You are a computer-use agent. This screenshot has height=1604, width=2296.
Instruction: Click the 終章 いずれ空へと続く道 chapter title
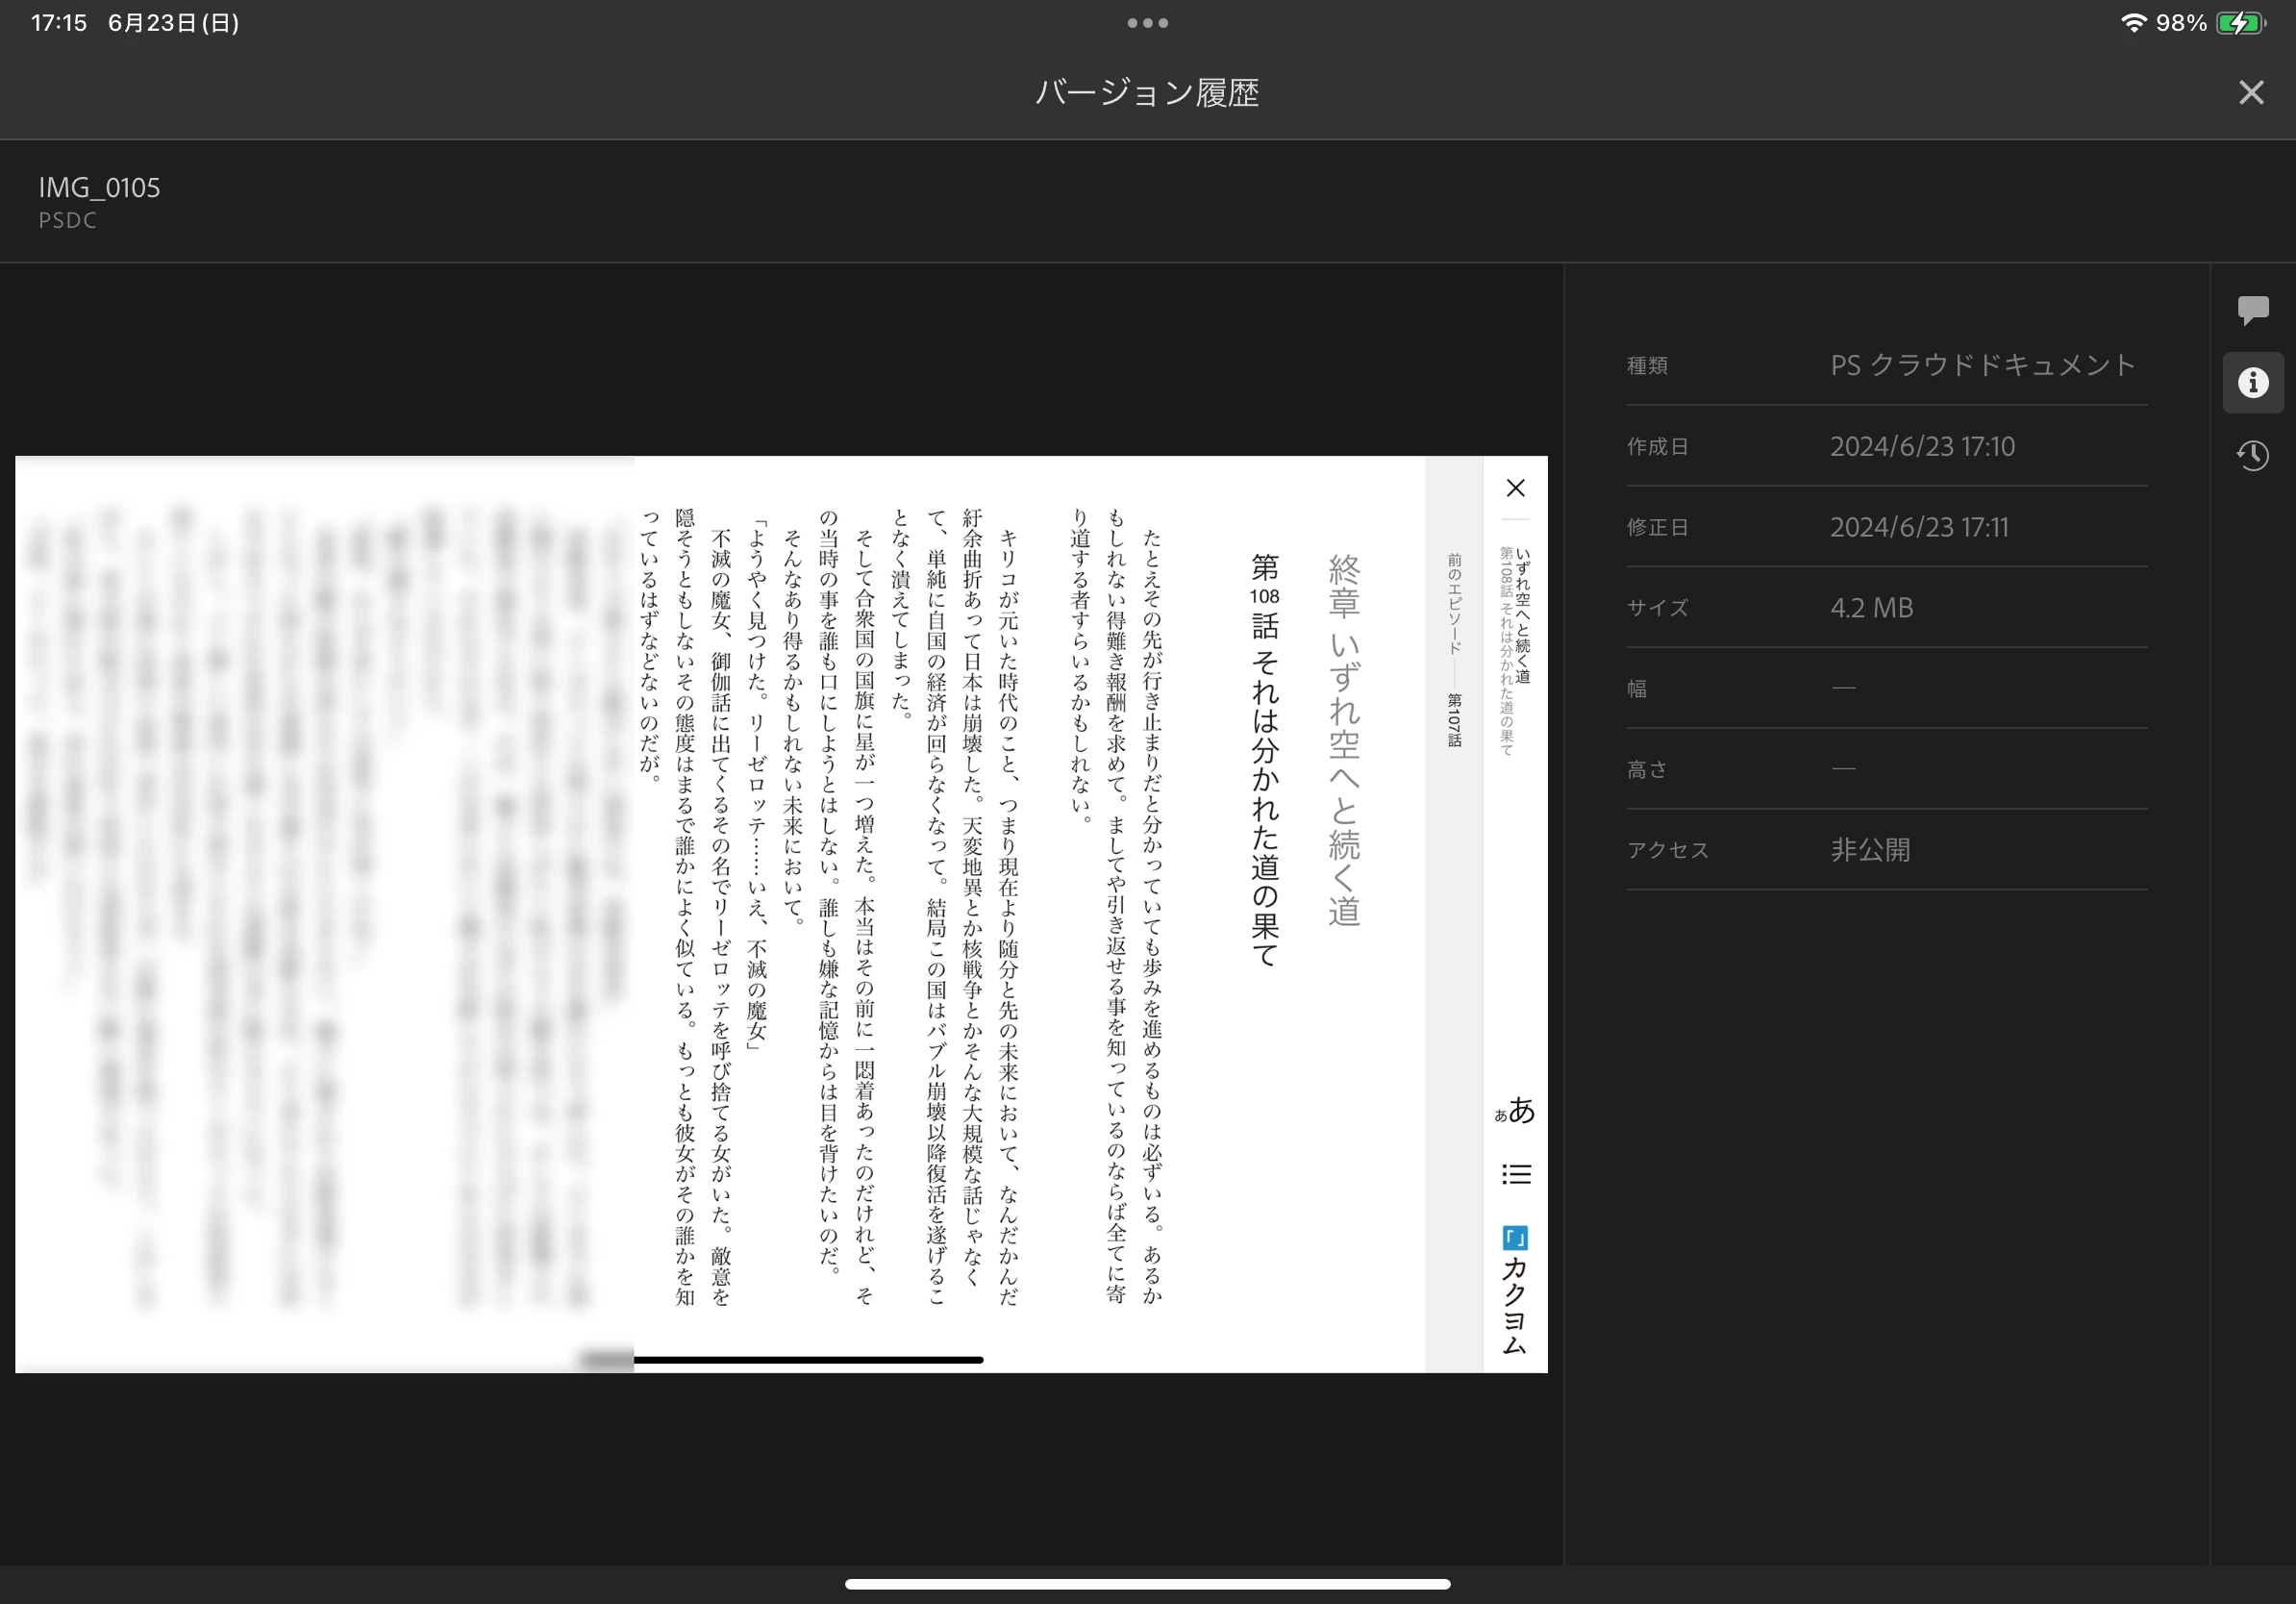1344,740
